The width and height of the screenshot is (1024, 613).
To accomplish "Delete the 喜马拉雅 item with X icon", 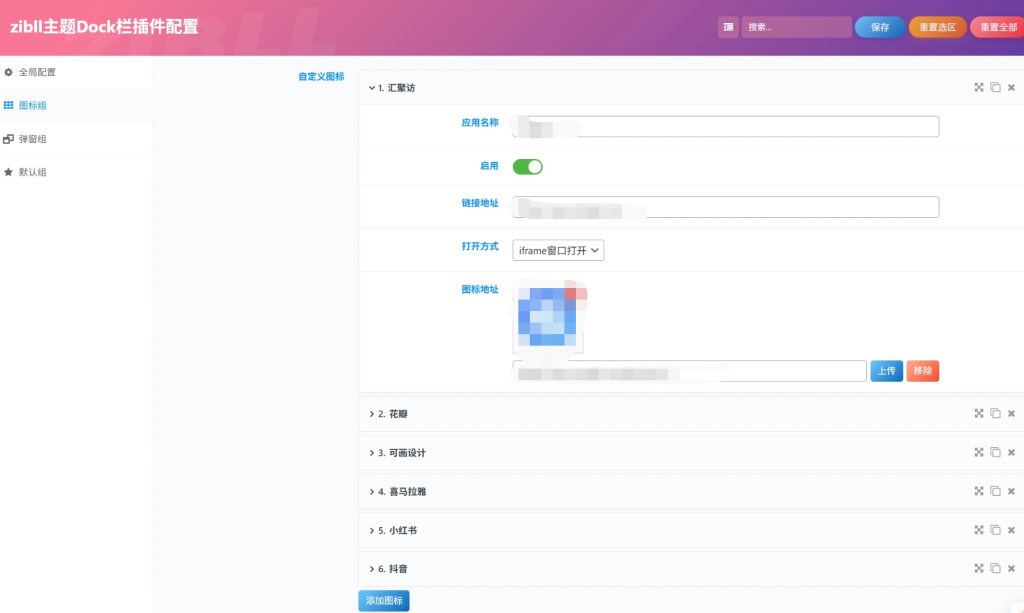I will 1011,492.
